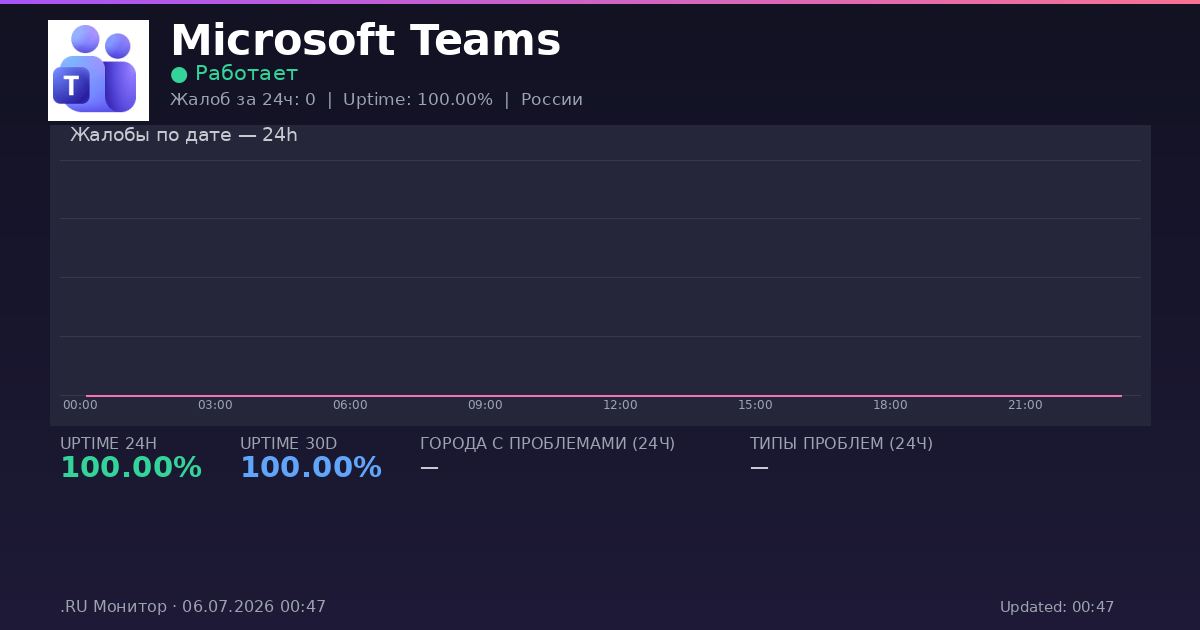The image size is (1200, 630).
Task: Click the 'Жалоб за 24ч: 0' text
Action: click(x=243, y=100)
